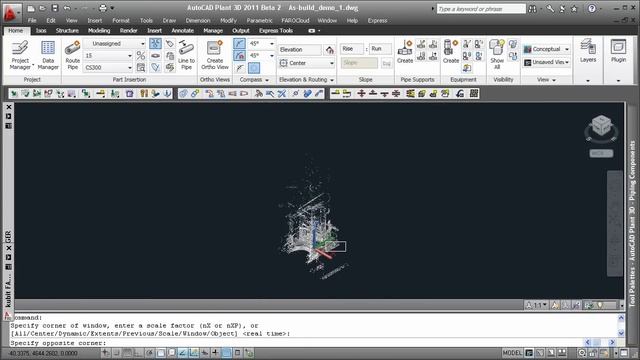Screen dimensions: 640x360
Task: Open the second 45° compass angle dropdown
Action: [261, 55]
